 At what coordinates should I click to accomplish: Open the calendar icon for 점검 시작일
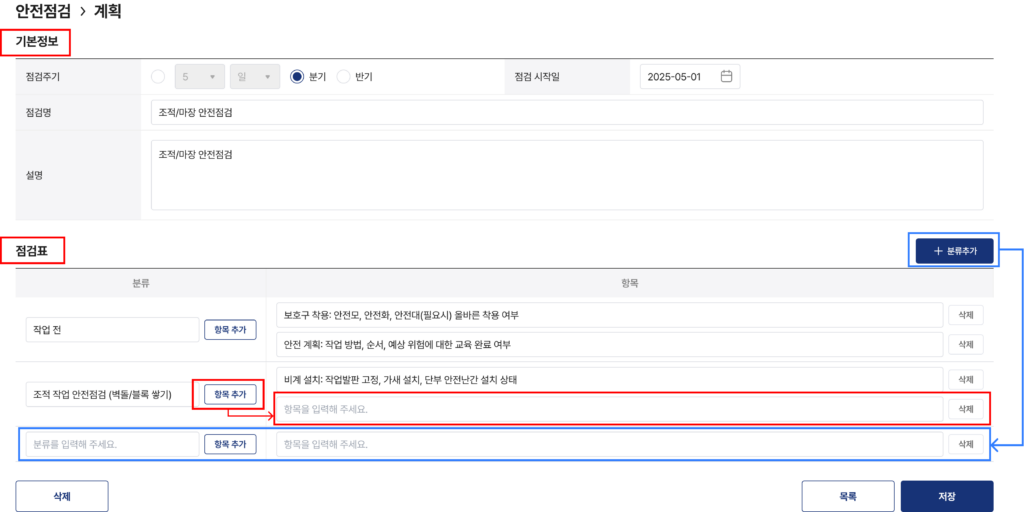(726, 76)
